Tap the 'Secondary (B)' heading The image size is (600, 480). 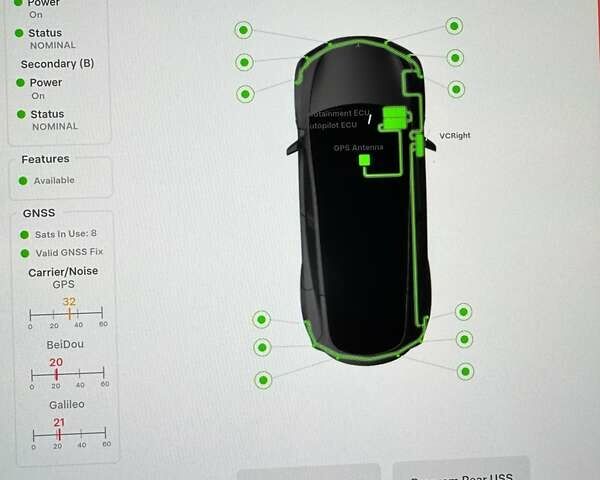click(x=57, y=64)
